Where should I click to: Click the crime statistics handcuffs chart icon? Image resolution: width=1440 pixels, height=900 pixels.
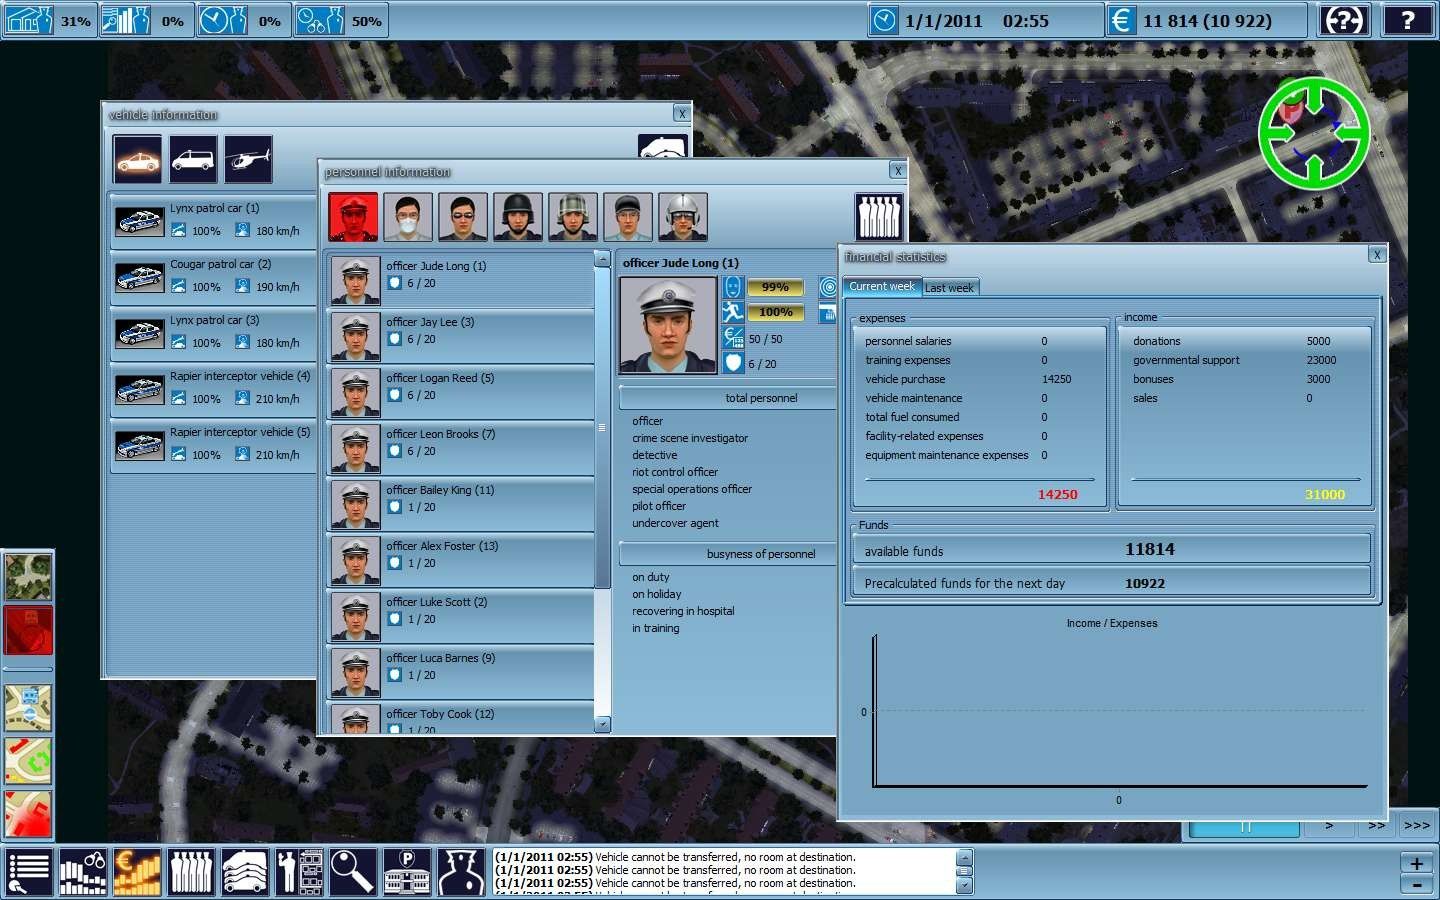coord(83,871)
